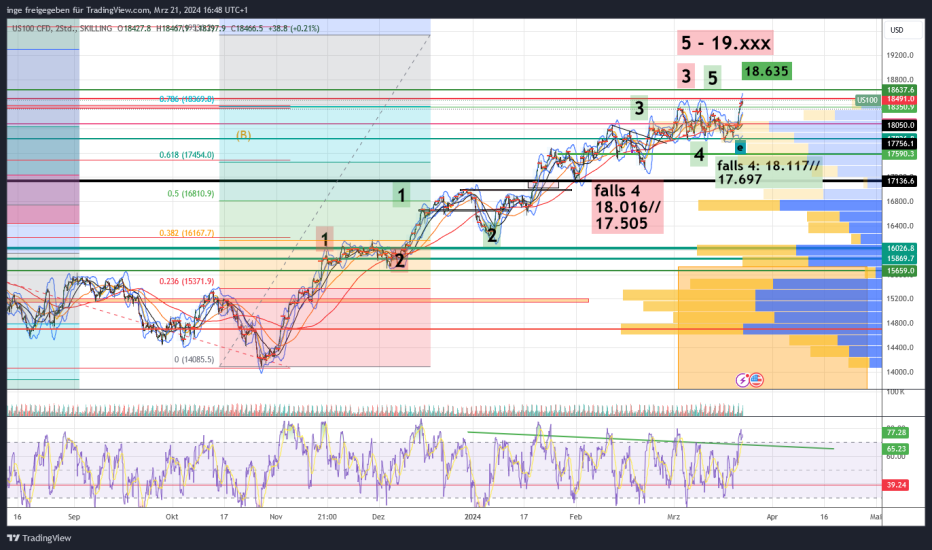Click the 0.236 (15371.9) Fibonacci label
Image resolution: width=932 pixels, height=550 pixels.
pos(187,282)
